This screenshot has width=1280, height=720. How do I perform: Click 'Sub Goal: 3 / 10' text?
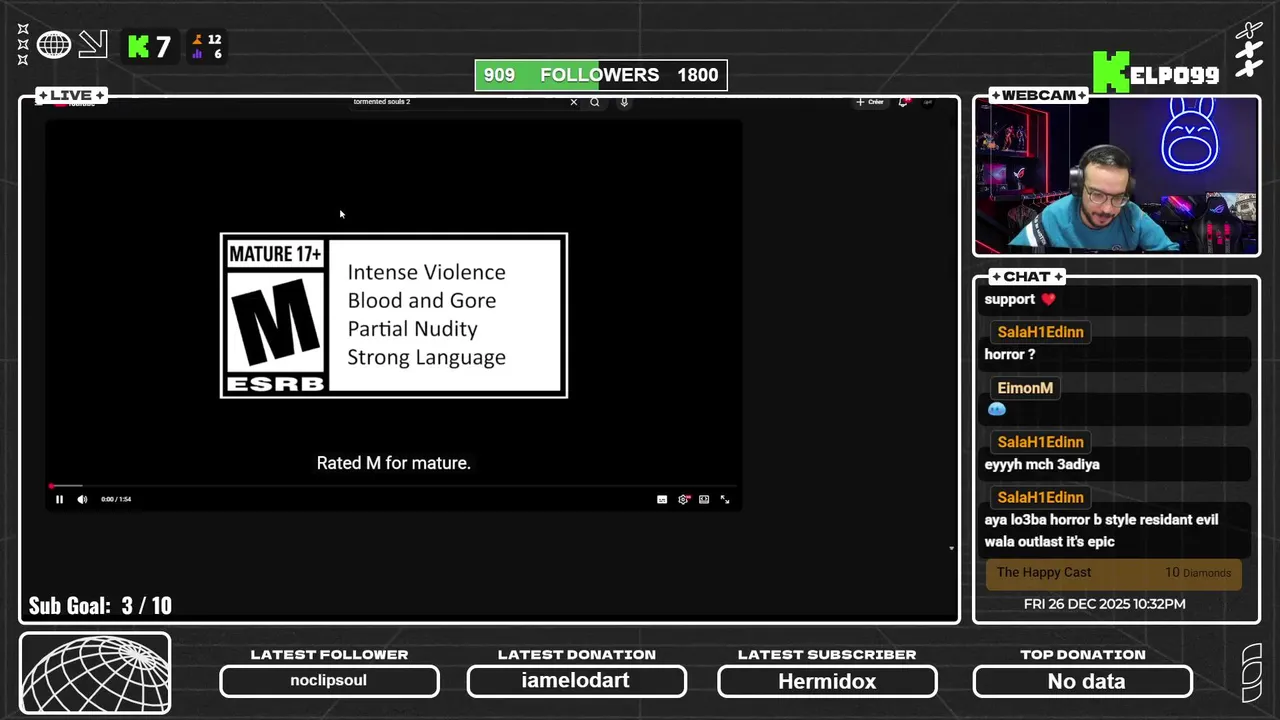tap(100, 606)
